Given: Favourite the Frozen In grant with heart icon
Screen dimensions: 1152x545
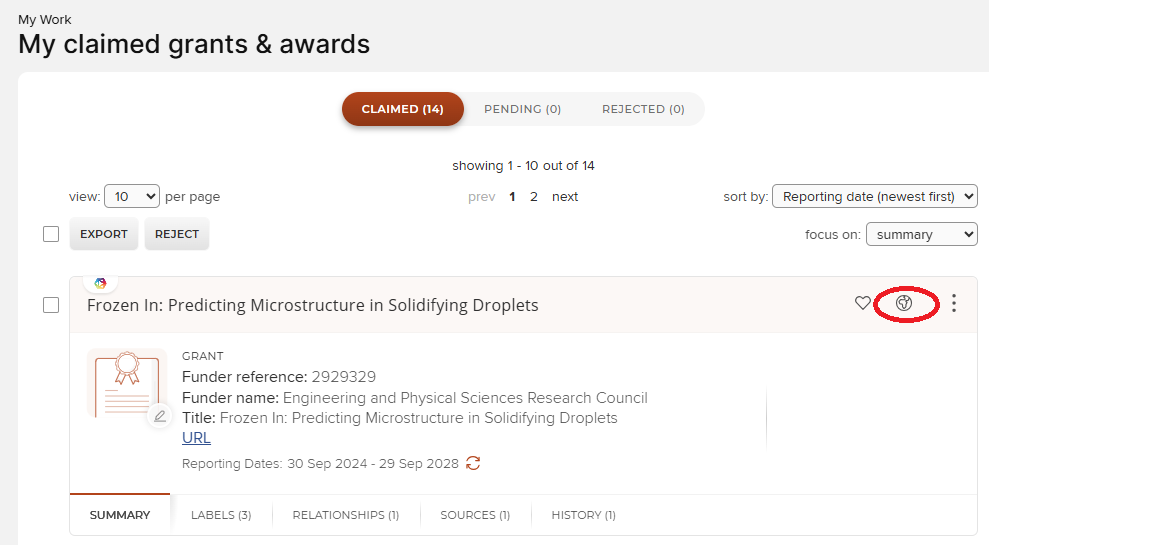Looking at the screenshot, I should click(x=862, y=303).
